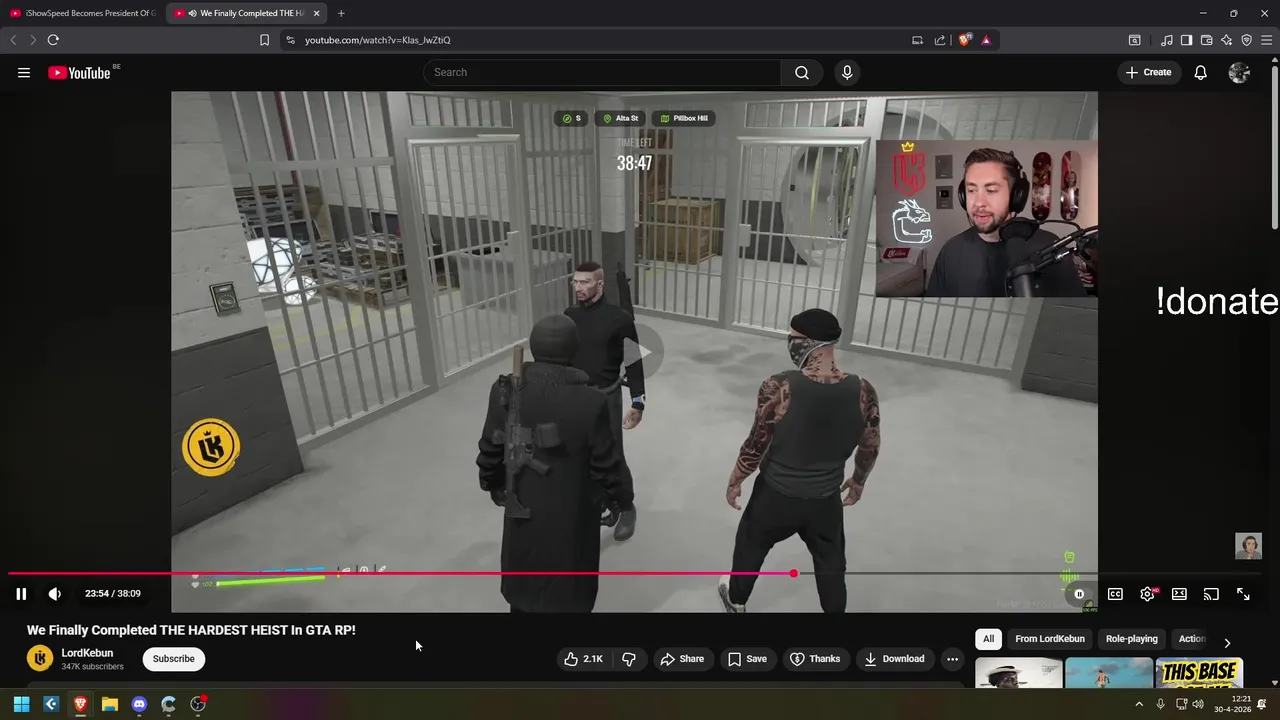Show hidden system tray icons

coord(1138,704)
